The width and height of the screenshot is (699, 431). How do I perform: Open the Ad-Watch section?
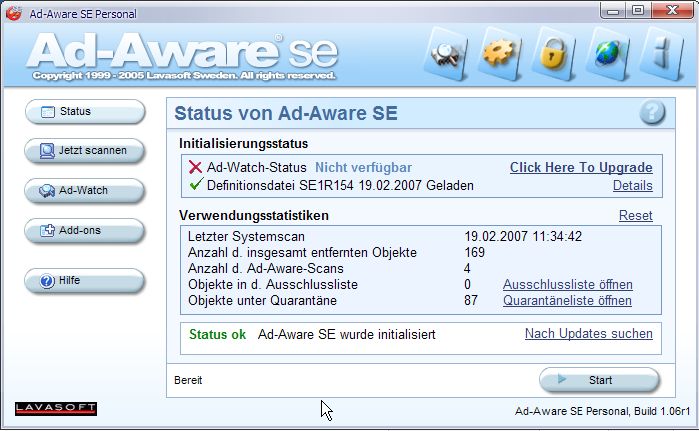85,191
